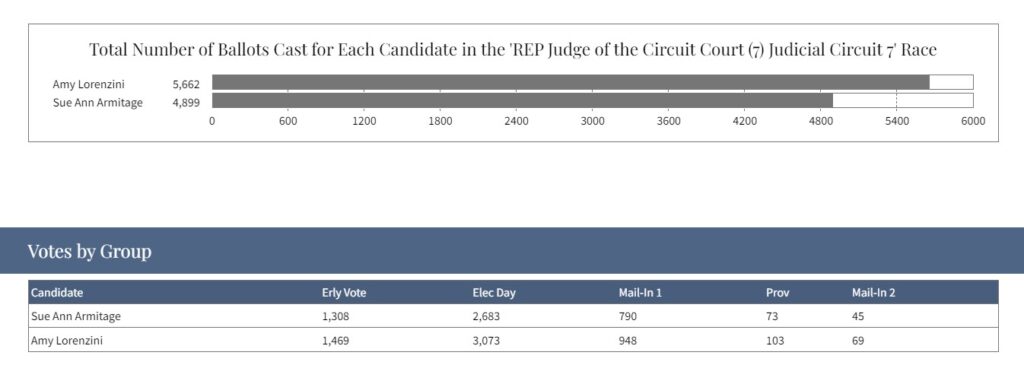Click the Prov column header

pos(777,293)
